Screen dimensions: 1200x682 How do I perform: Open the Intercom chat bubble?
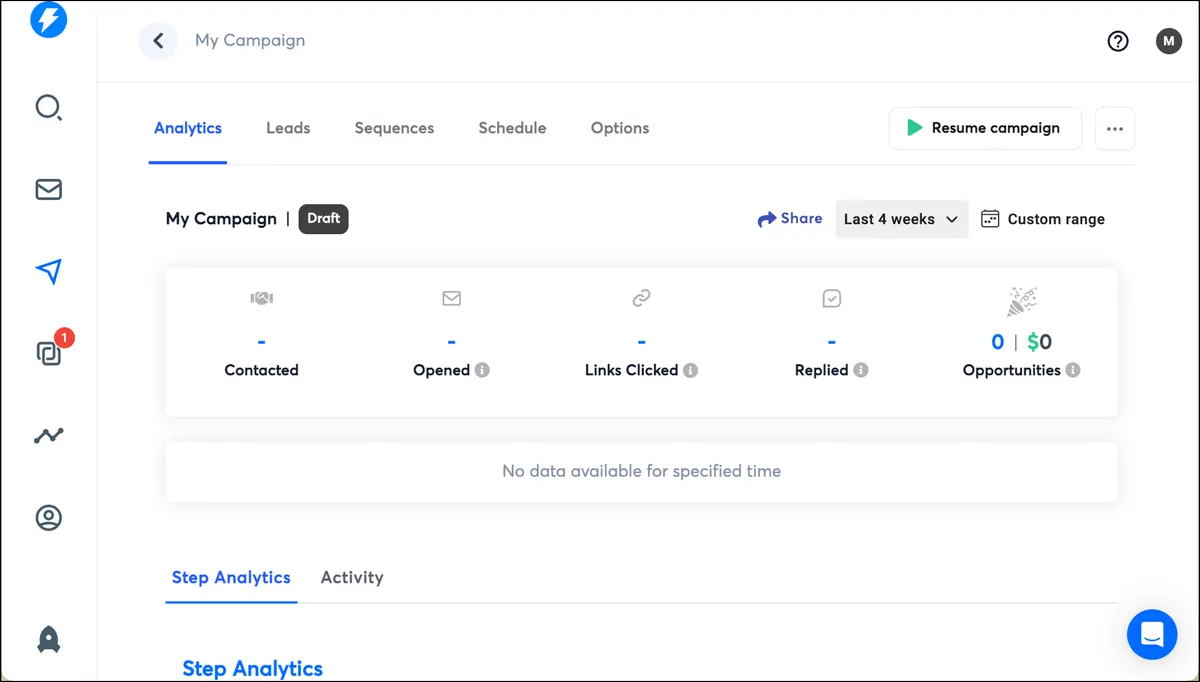click(x=1152, y=634)
